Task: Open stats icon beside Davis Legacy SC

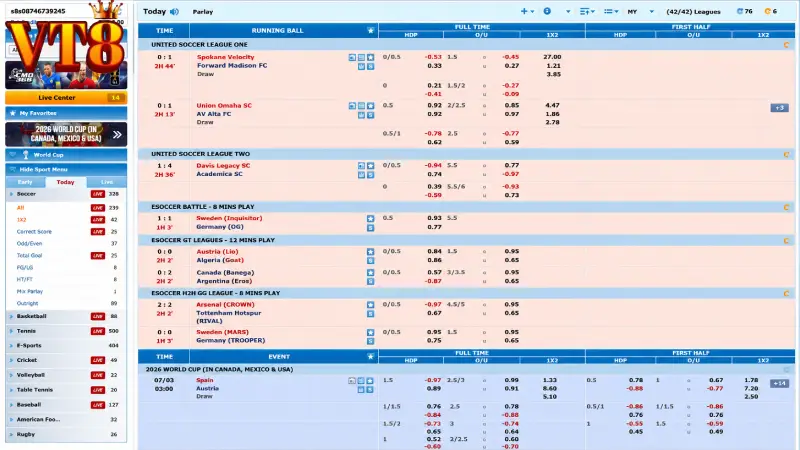Action: [361, 166]
